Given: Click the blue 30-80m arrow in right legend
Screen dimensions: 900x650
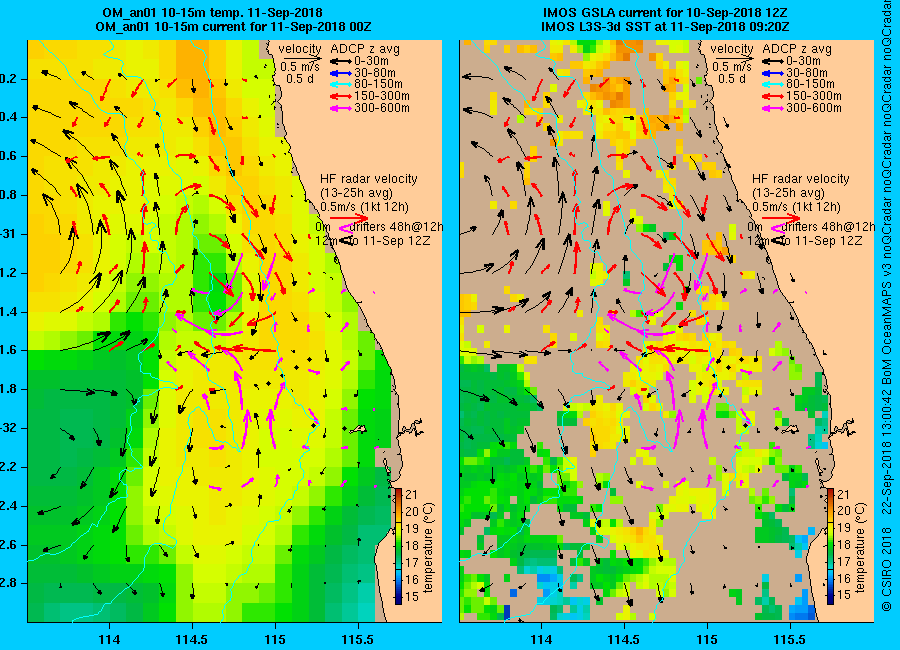Looking at the screenshot, I should click(773, 73).
